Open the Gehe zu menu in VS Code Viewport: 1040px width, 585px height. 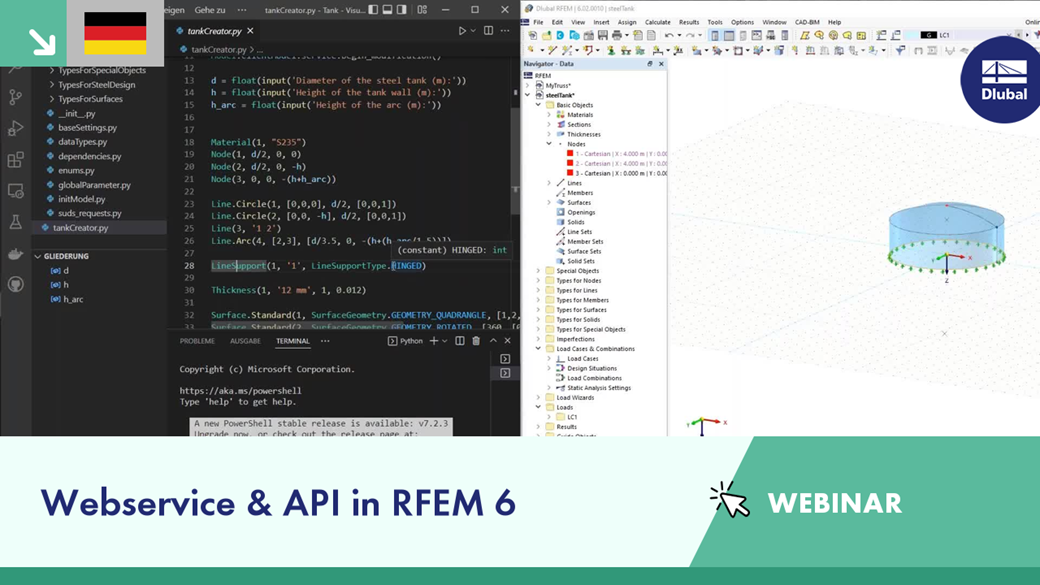pyautogui.click(x=210, y=10)
